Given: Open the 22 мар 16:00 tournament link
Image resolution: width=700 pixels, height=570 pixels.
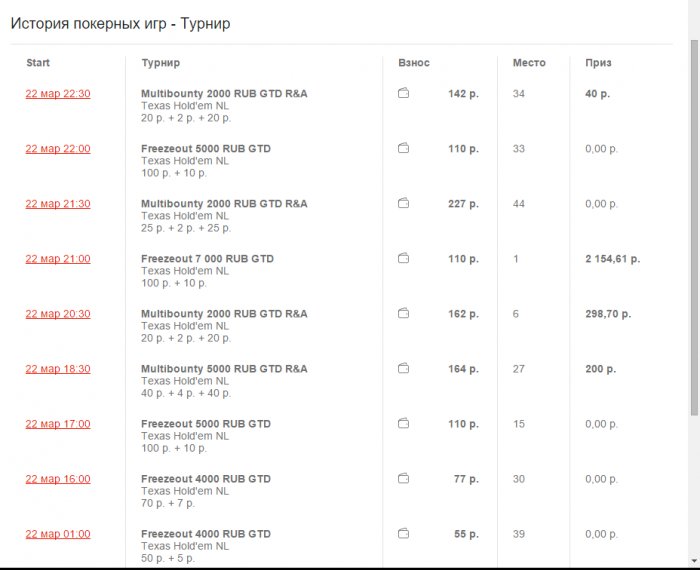Looking at the screenshot, I should 58,479.
